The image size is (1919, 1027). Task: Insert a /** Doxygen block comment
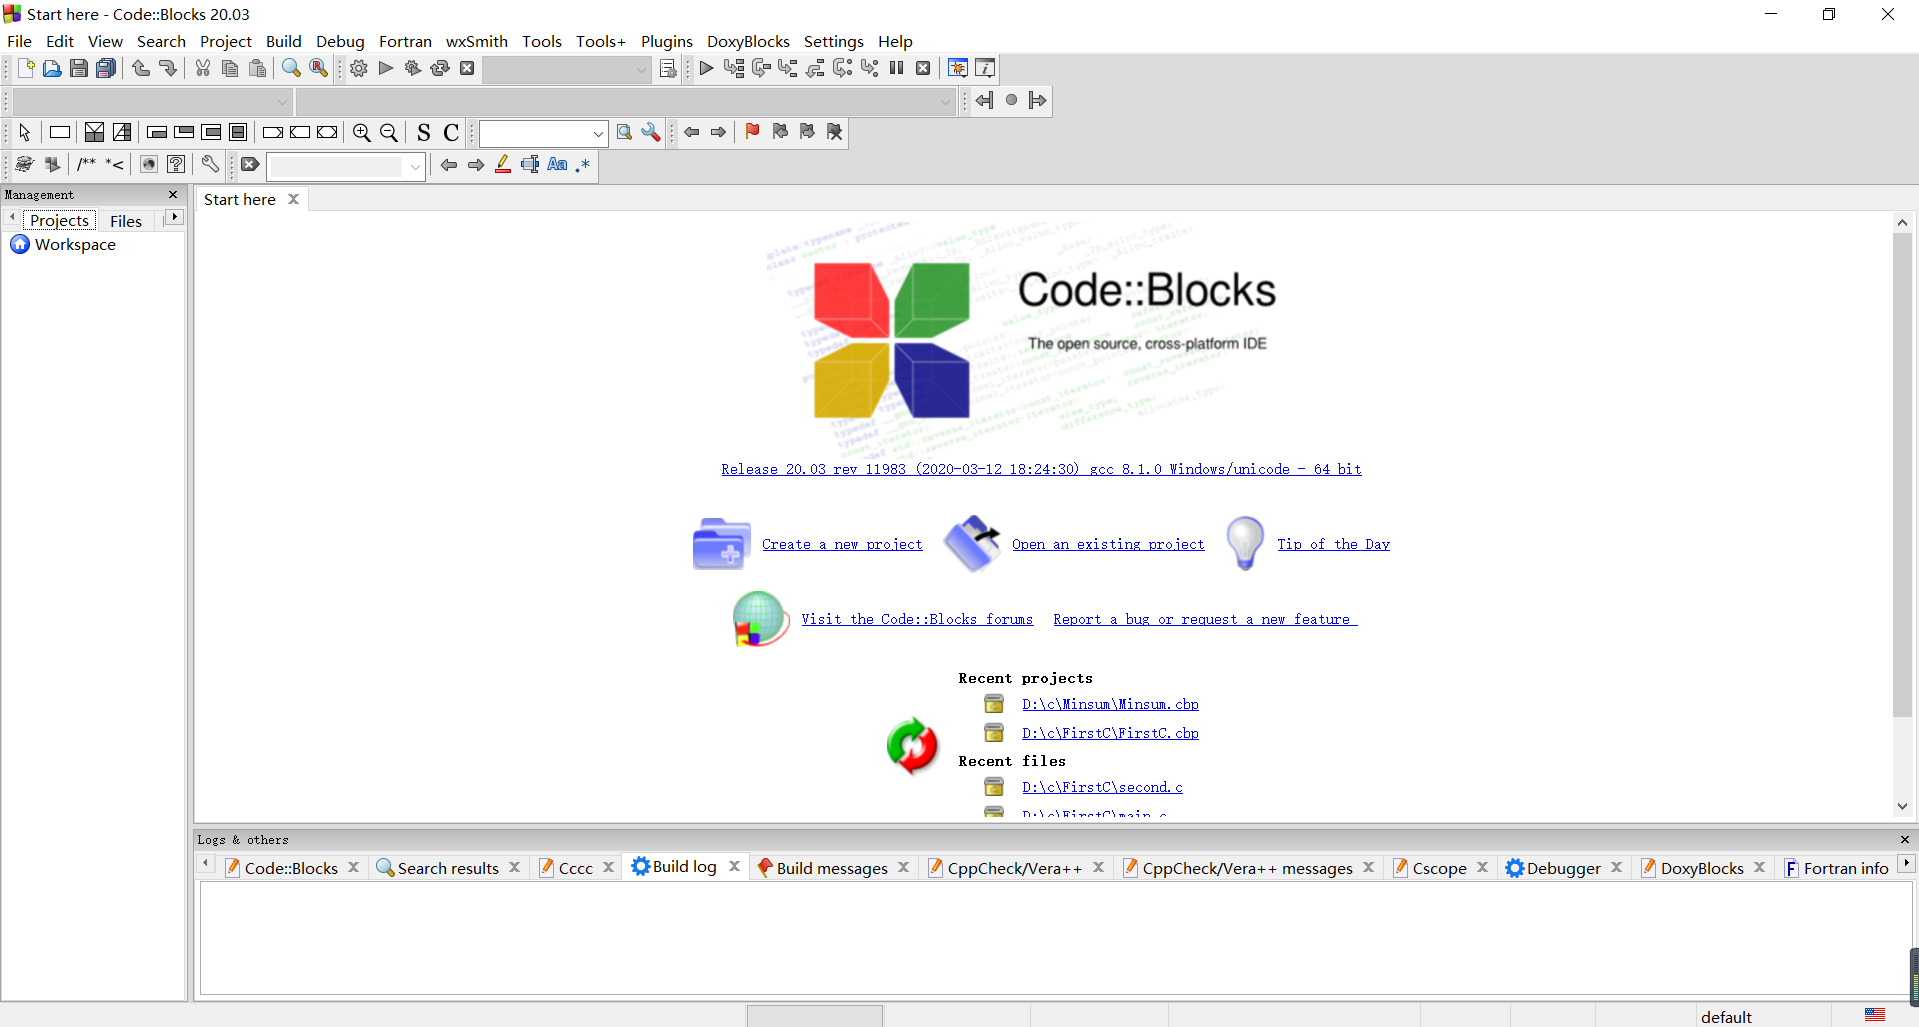(88, 164)
